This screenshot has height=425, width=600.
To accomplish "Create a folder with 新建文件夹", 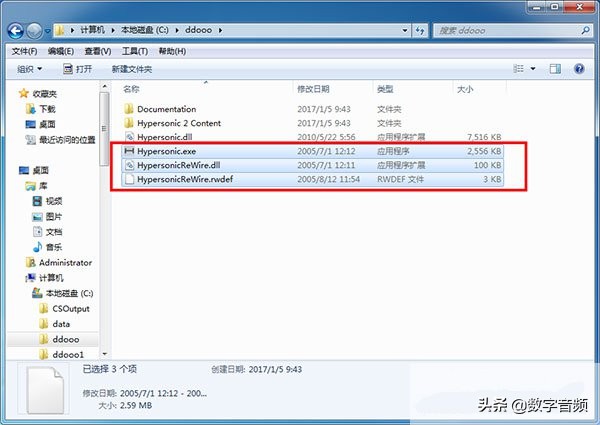I will 132,69.
